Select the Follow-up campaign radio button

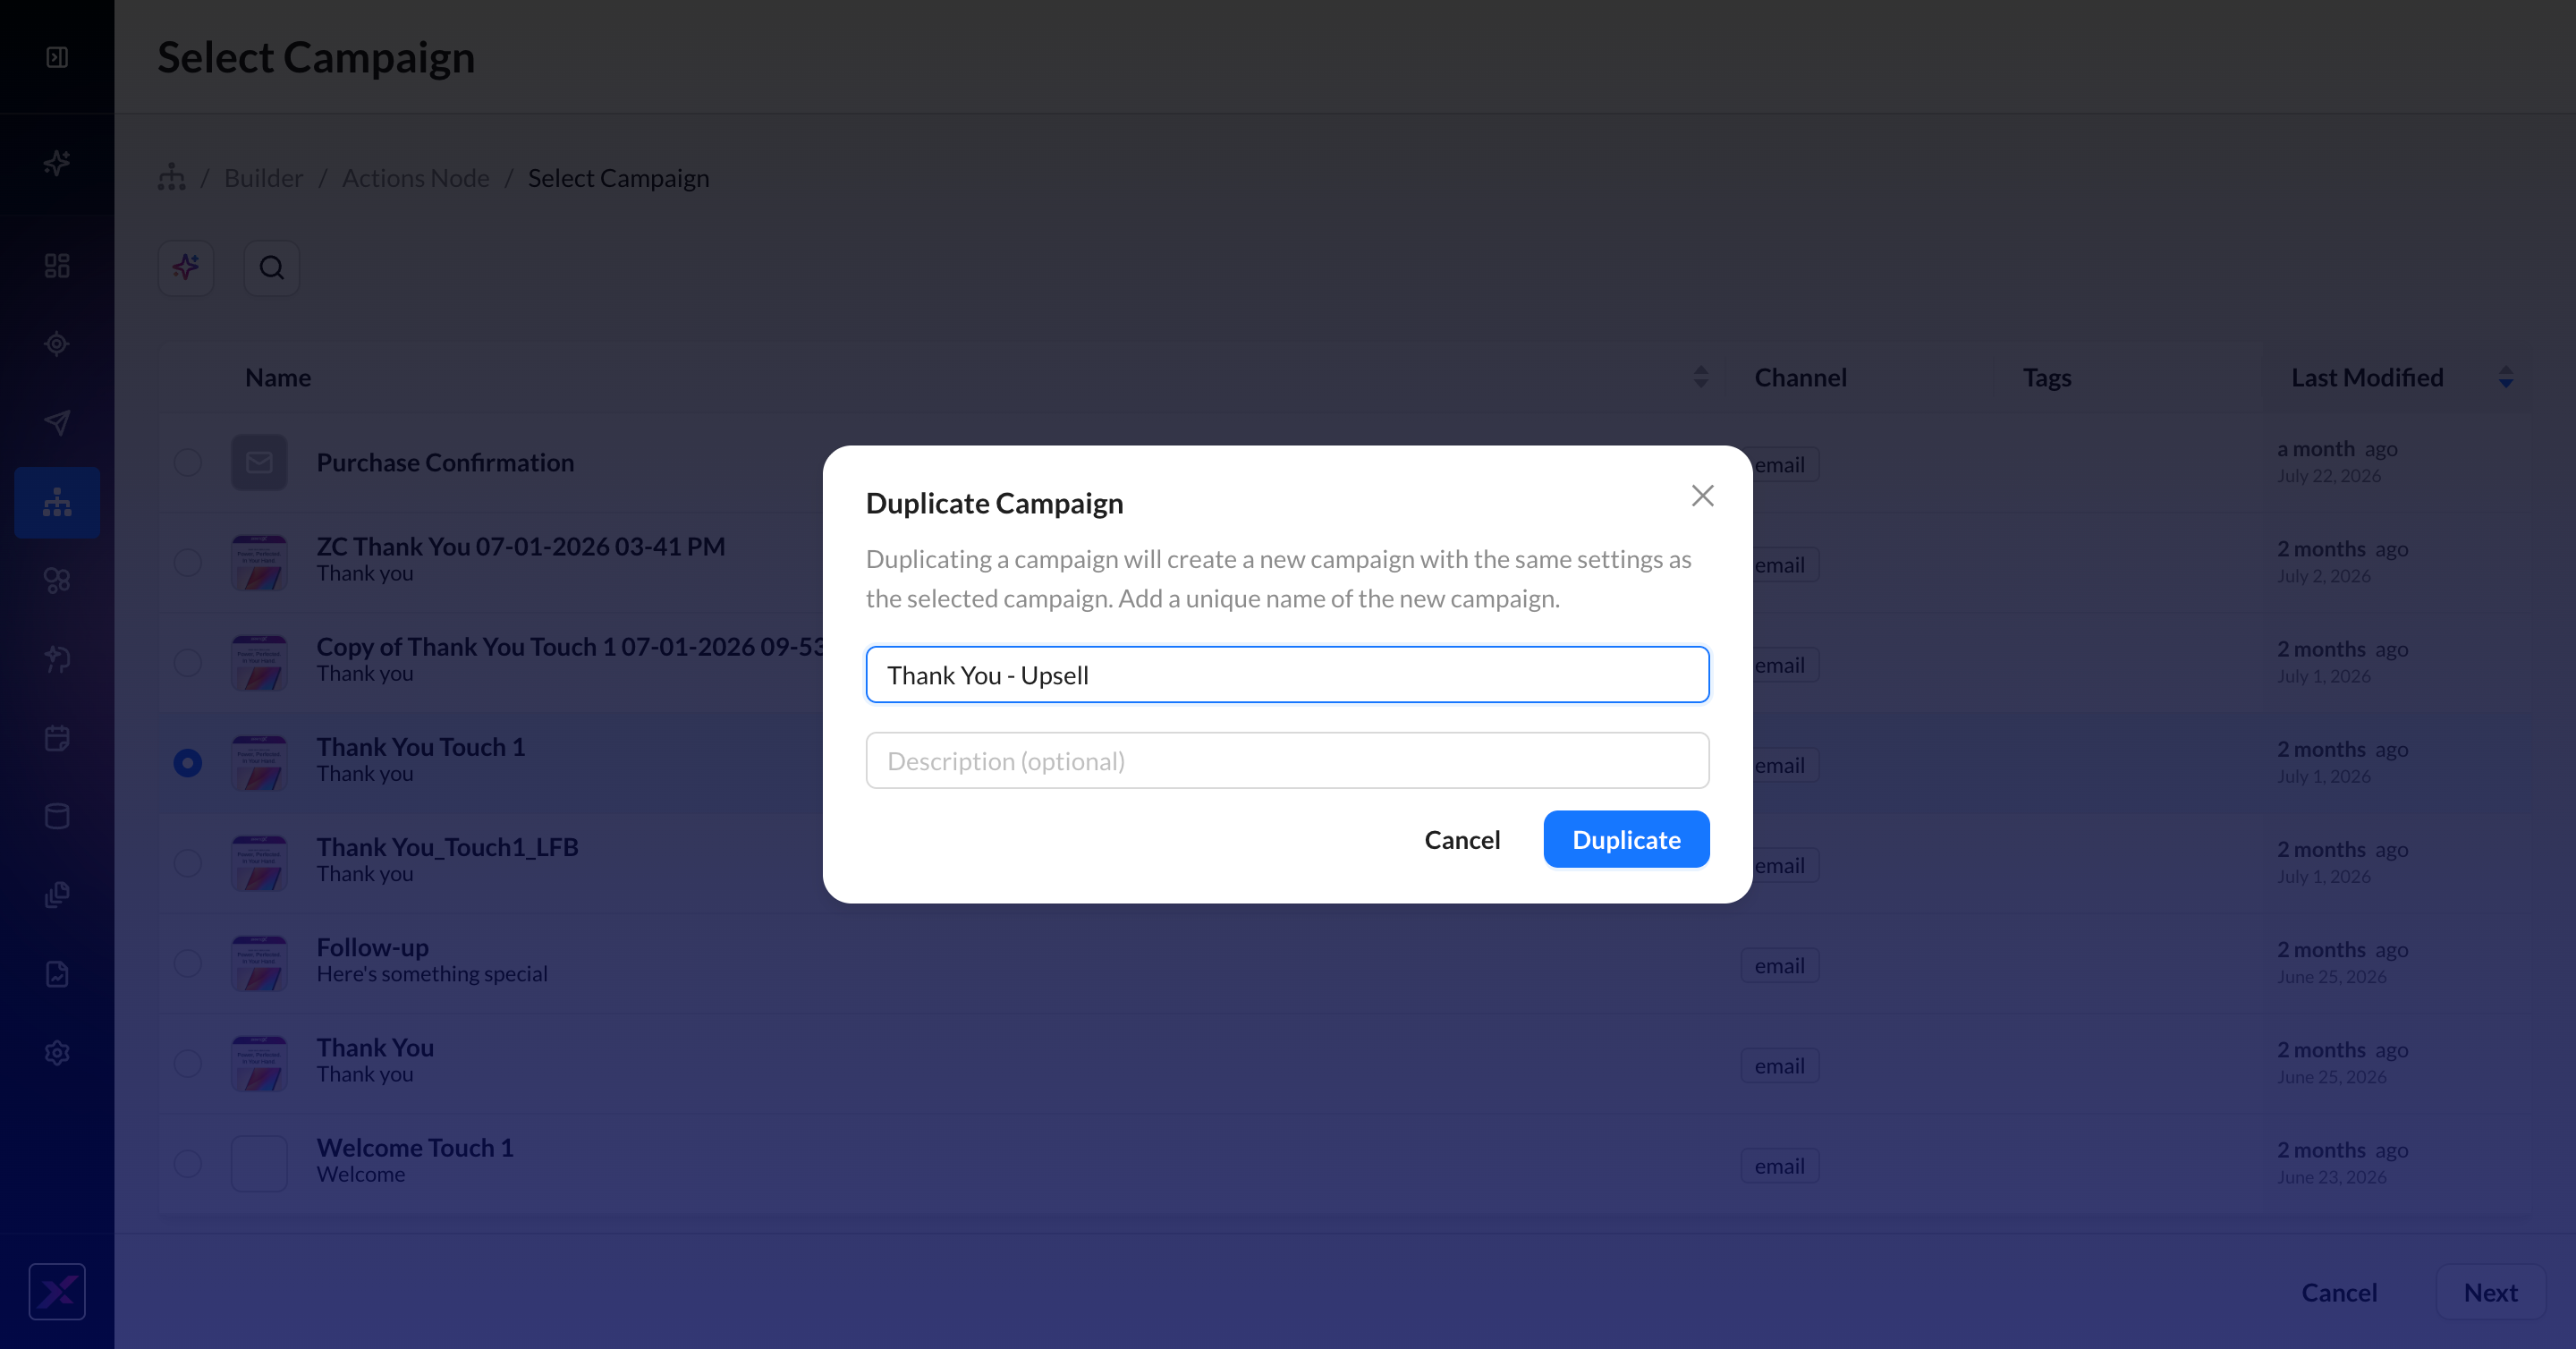click(187, 963)
